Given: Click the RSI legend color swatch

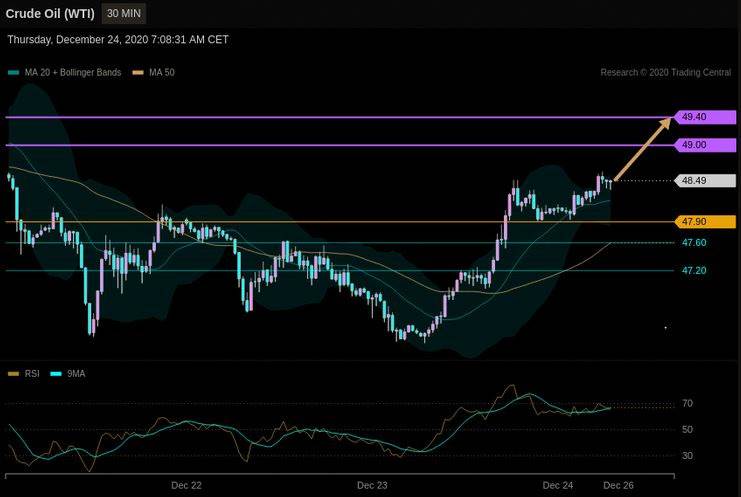Looking at the screenshot, I should click(14, 374).
